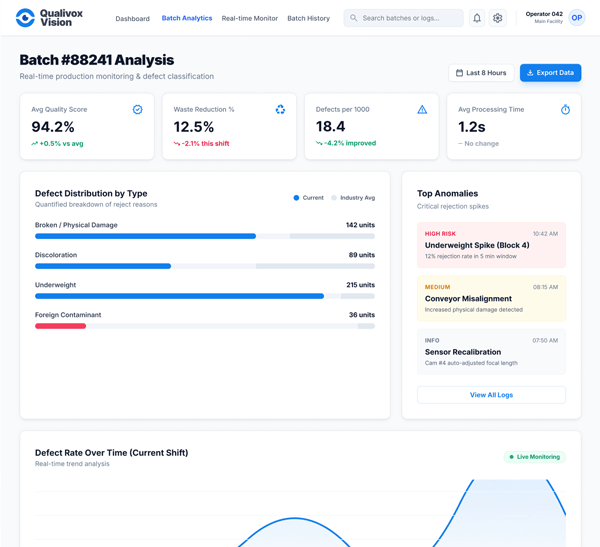The height and width of the screenshot is (547, 600).
Task: Open settings via the gear icon
Action: click(498, 18)
